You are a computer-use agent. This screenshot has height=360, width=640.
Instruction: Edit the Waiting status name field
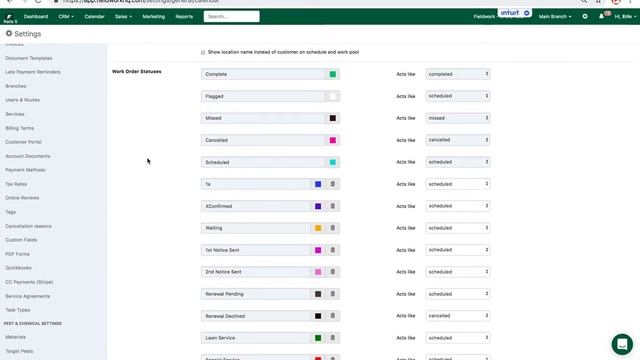(256, 228)
